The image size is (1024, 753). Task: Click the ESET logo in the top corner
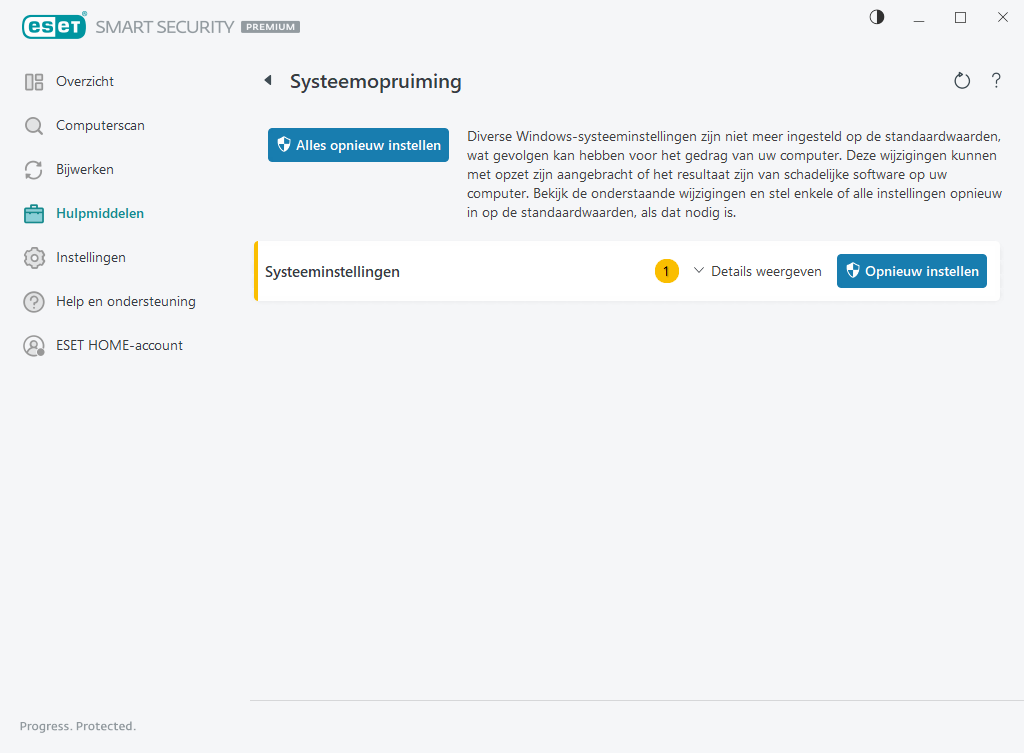pyautogui.click(x=54, y=26)
